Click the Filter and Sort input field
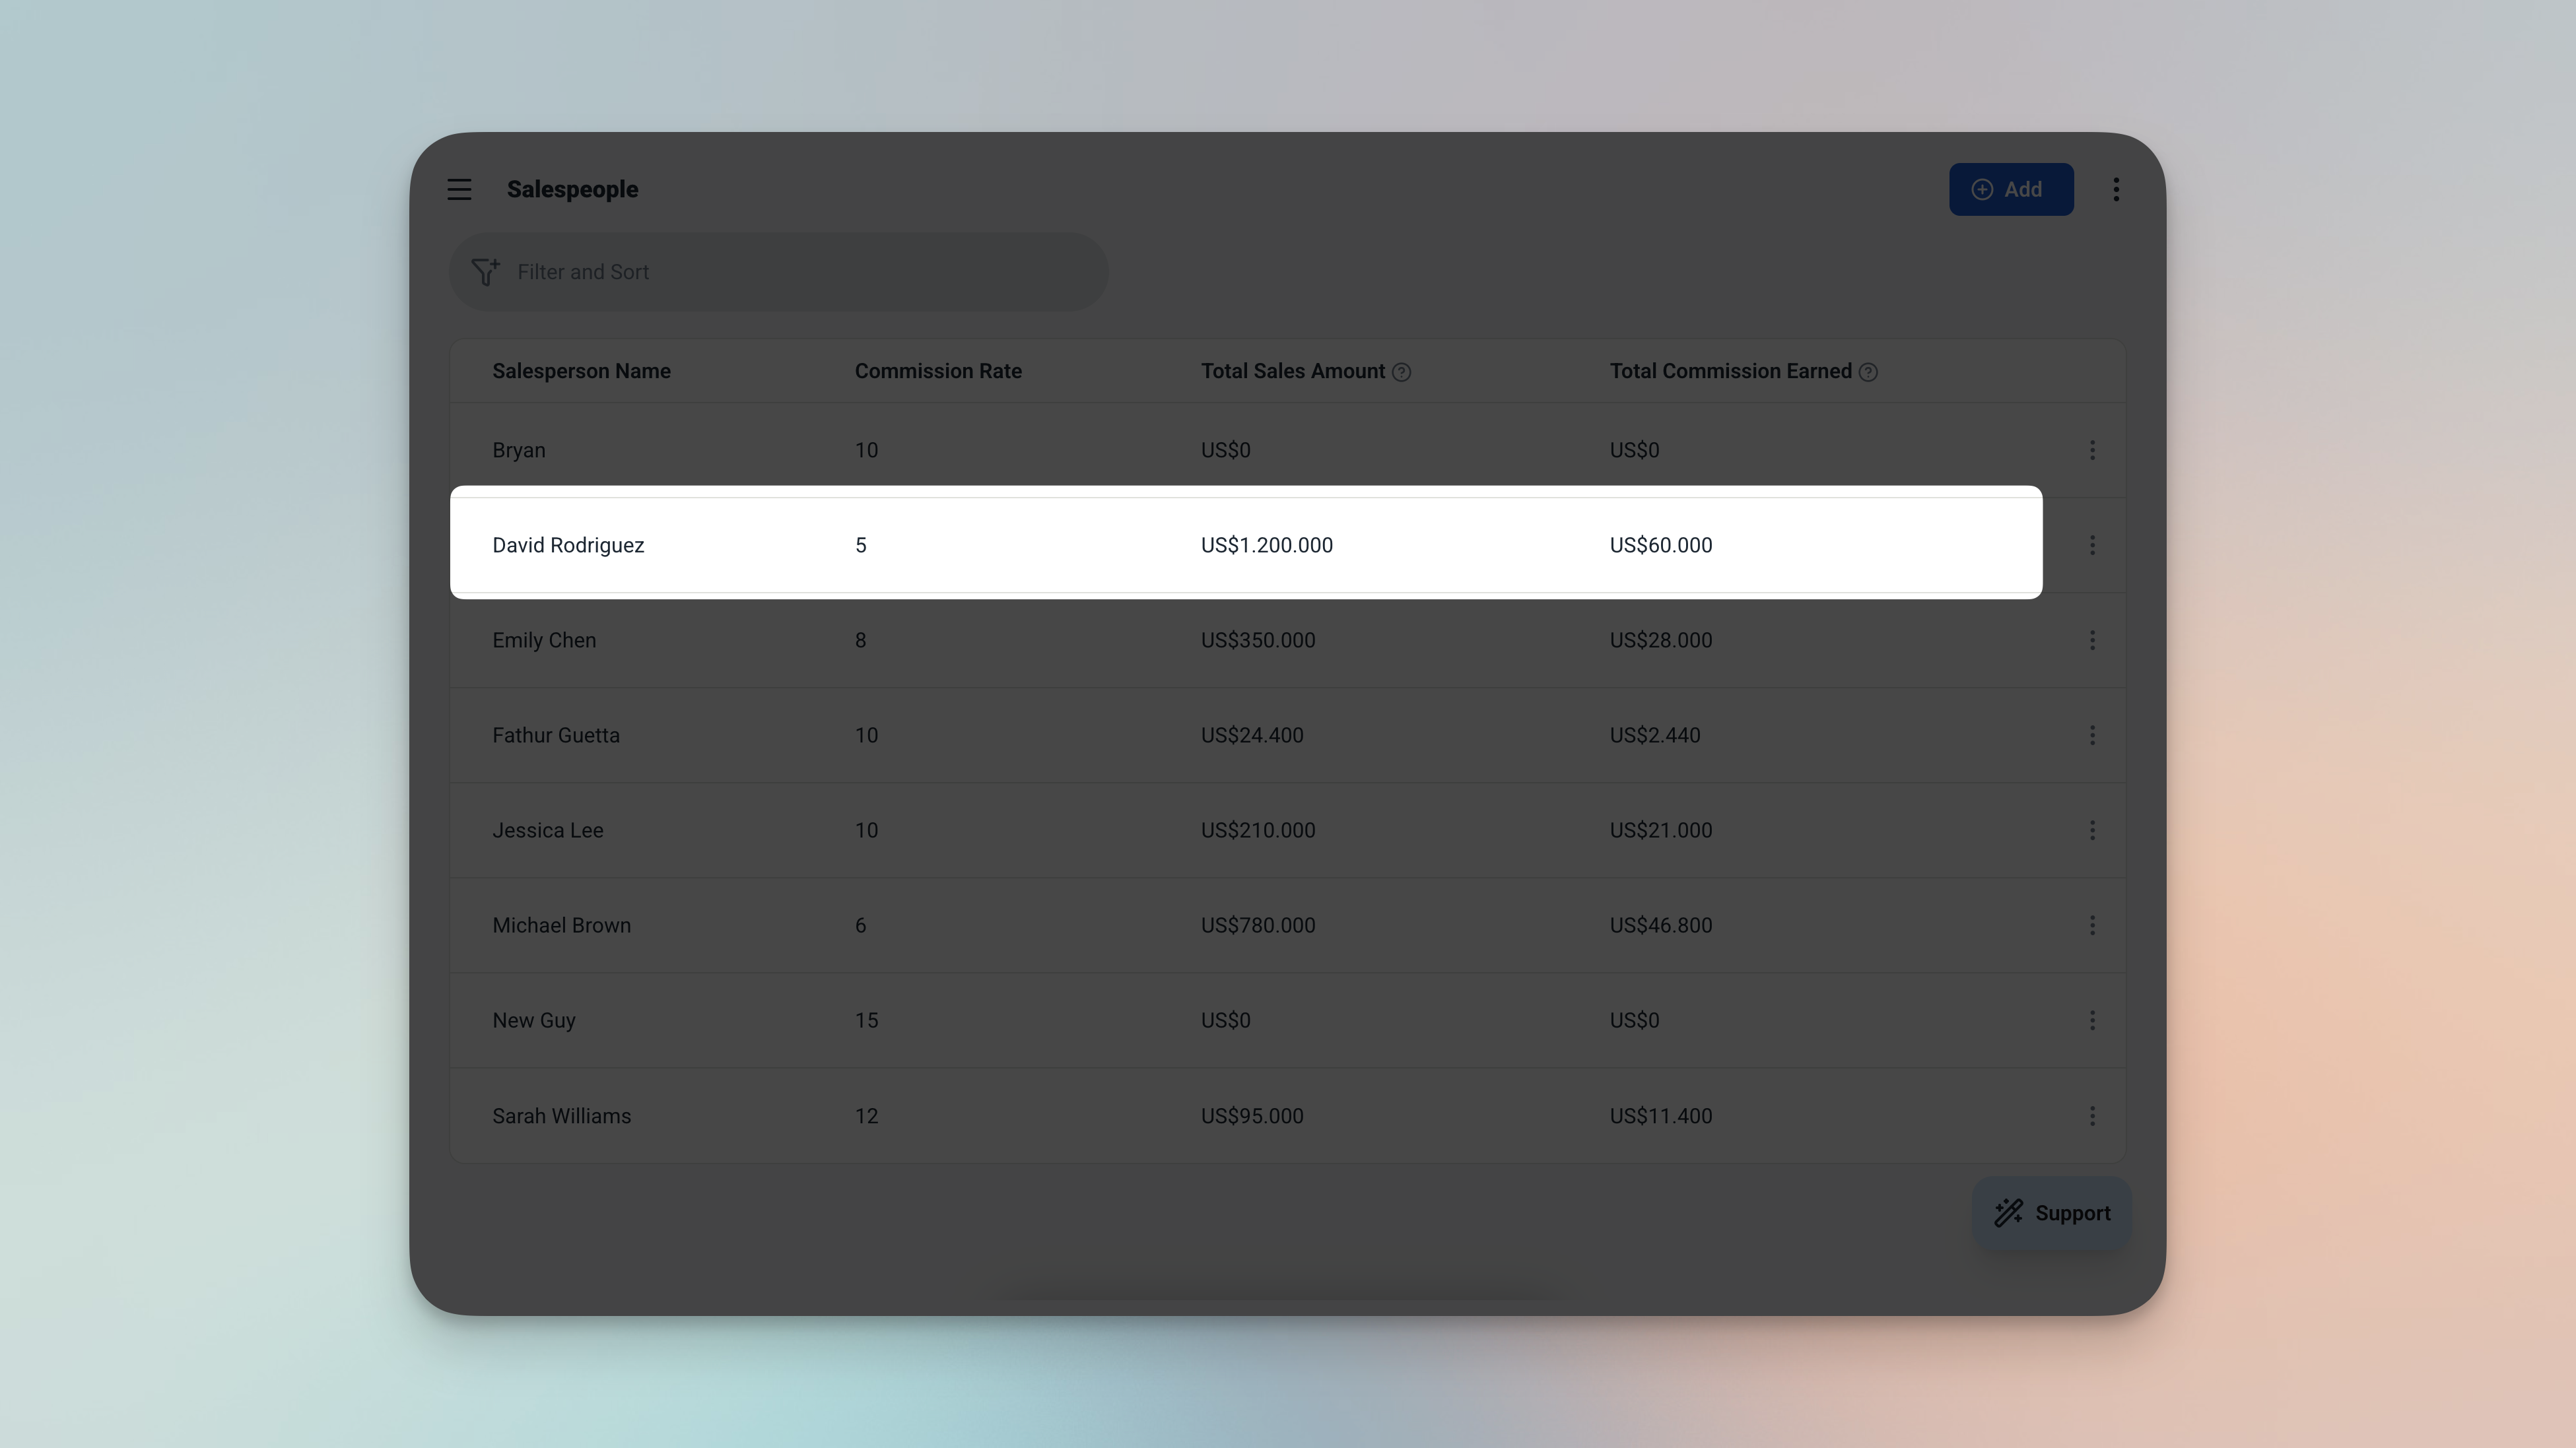 tap(779, 271)
